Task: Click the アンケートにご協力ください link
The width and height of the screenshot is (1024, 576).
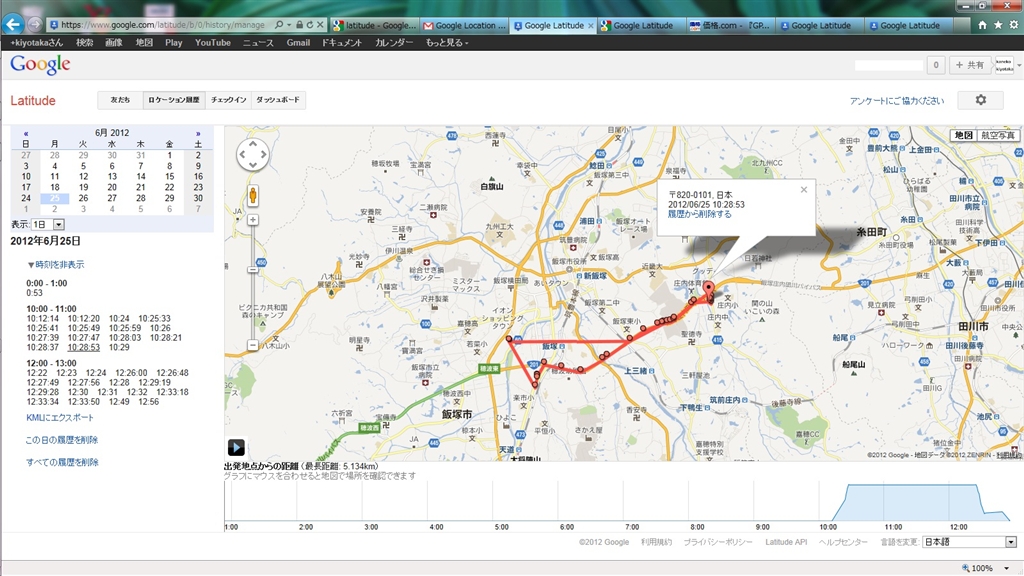Action: (x=897, y=101)
